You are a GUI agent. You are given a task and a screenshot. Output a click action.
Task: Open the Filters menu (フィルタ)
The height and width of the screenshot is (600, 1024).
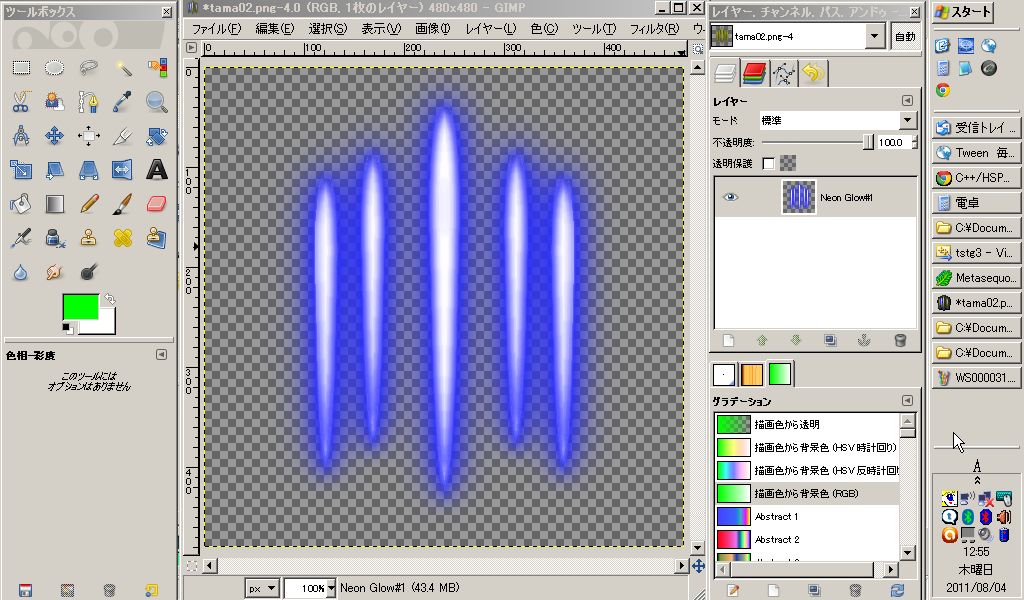654,29
